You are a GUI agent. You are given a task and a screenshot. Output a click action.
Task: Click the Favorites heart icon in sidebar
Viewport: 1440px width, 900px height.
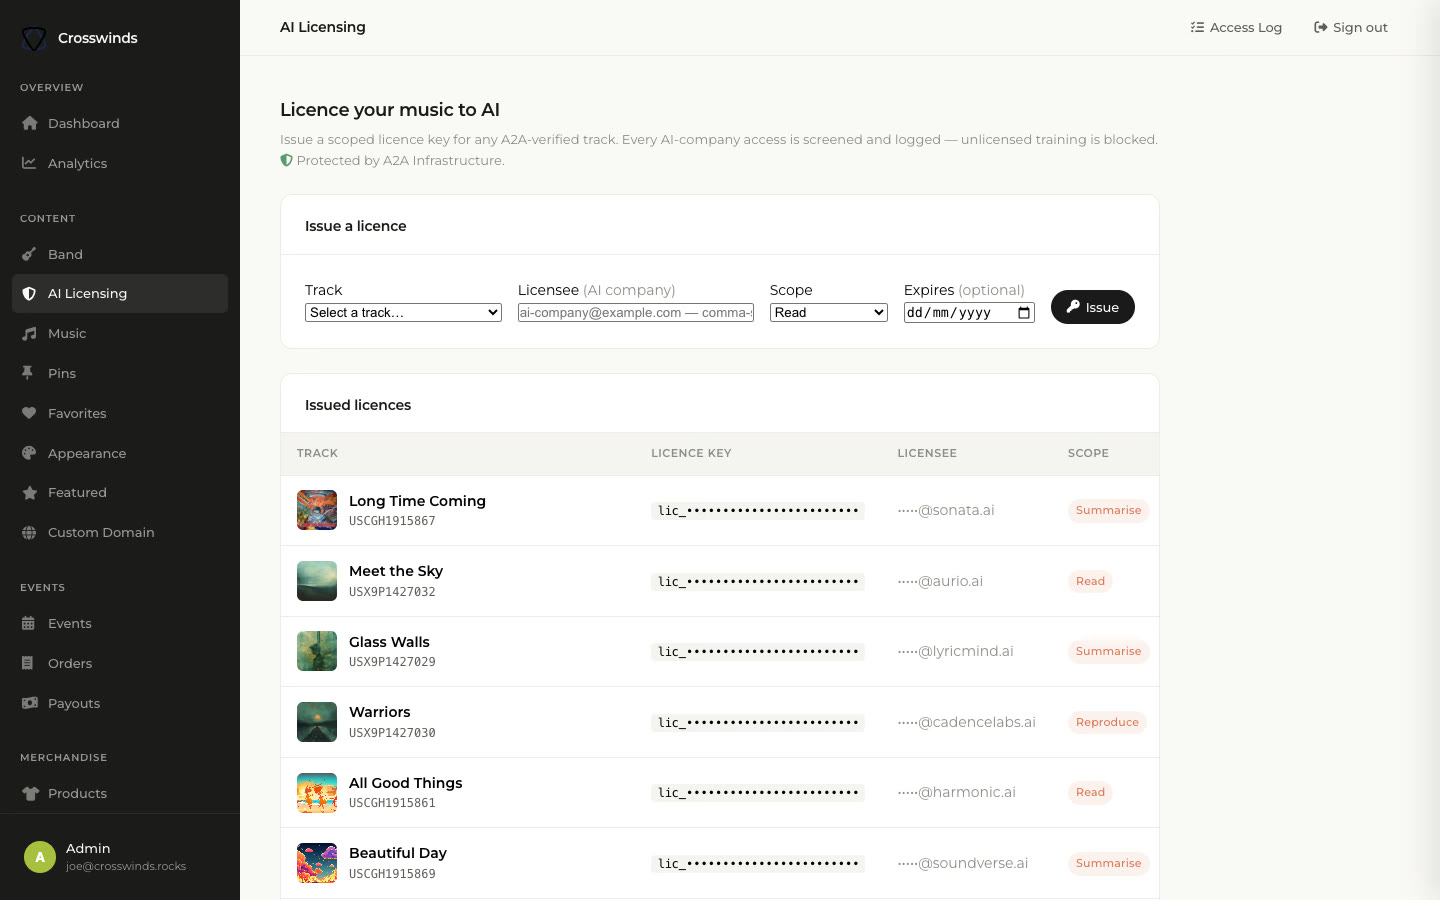pyautogui.click(x=29, y=413)
